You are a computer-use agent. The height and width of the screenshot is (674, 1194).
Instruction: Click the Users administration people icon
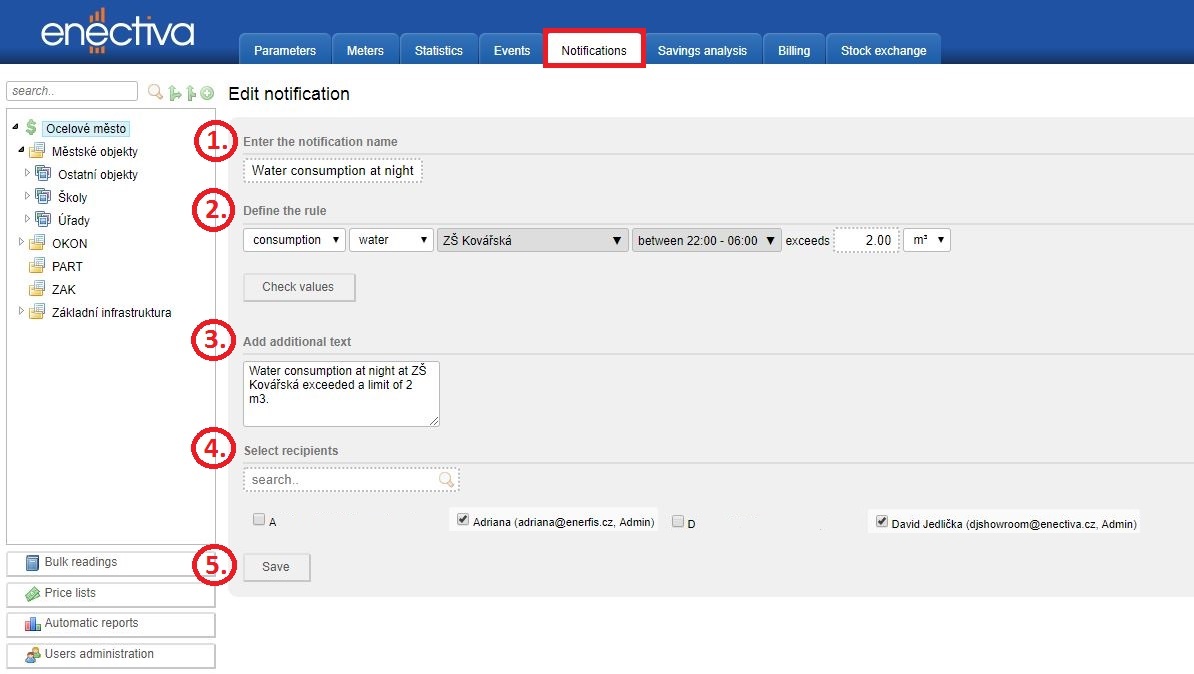(x=32, y=655)
